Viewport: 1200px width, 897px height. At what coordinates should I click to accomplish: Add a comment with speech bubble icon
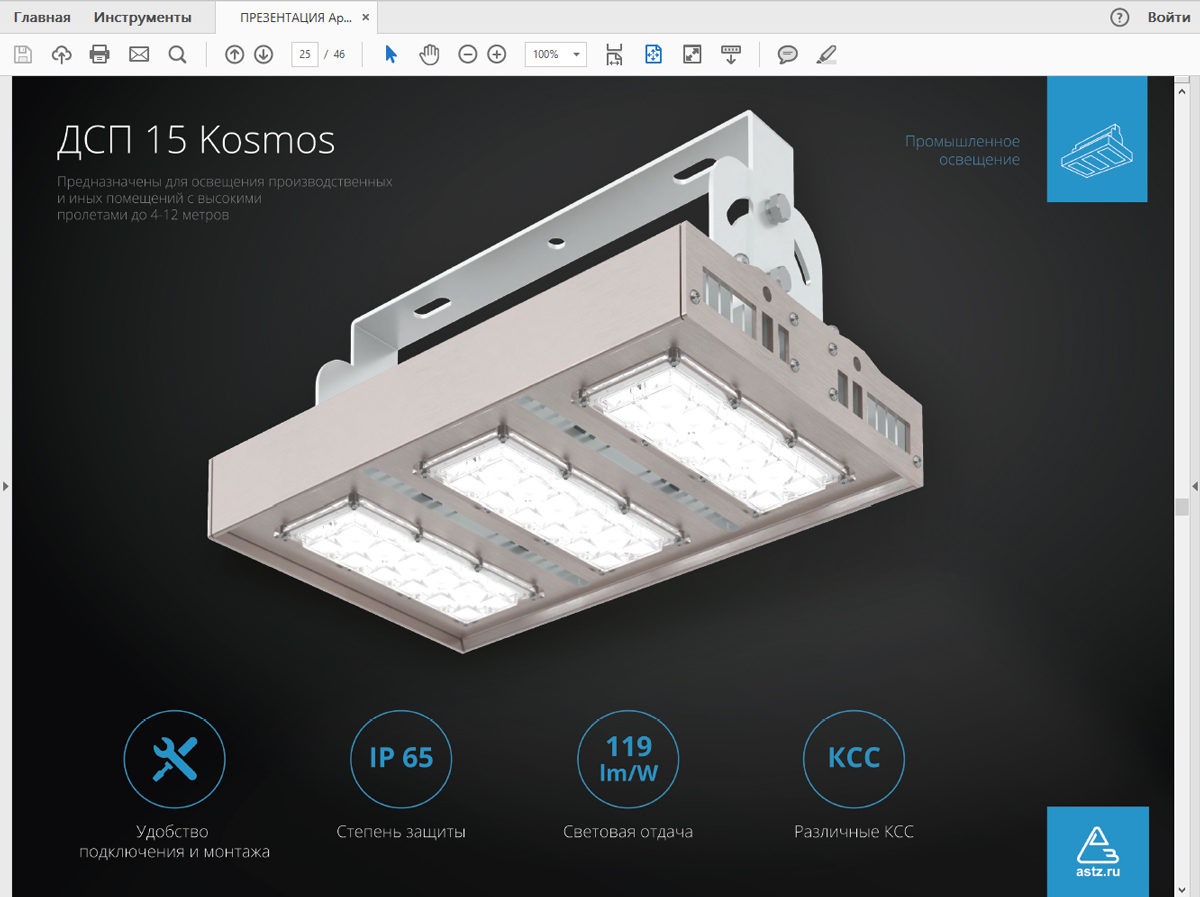(x=788, y=55)
